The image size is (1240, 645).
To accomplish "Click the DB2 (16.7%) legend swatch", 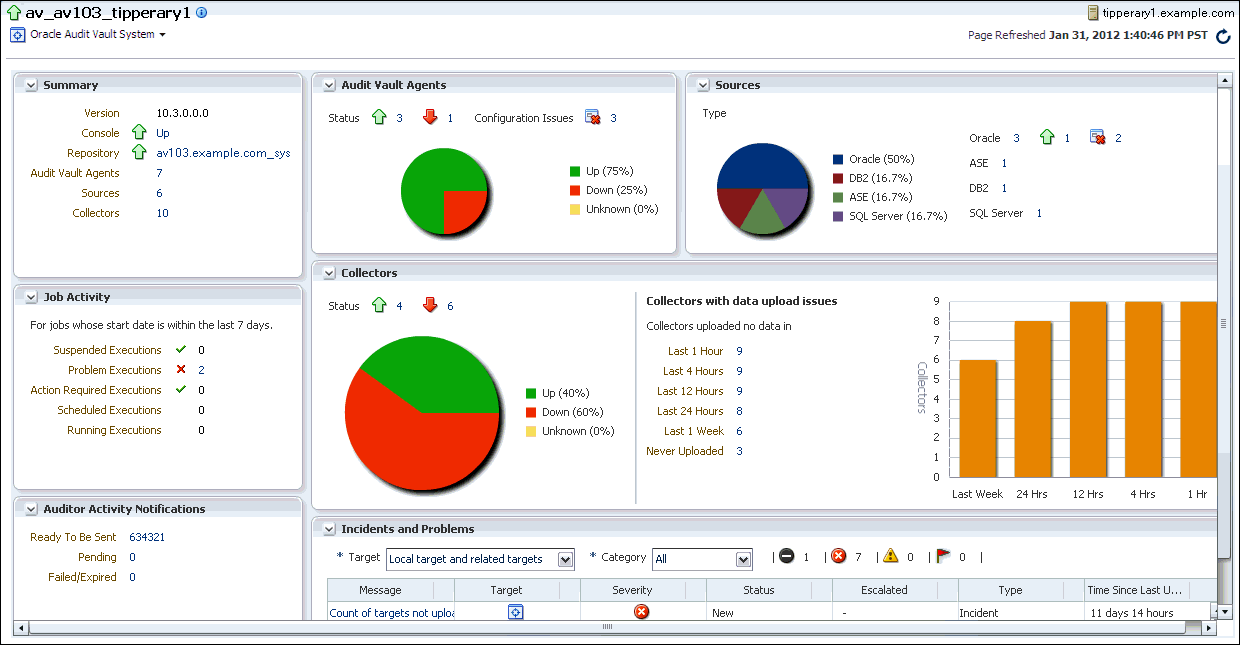I will pyautogui.click(x=838, y=178).
